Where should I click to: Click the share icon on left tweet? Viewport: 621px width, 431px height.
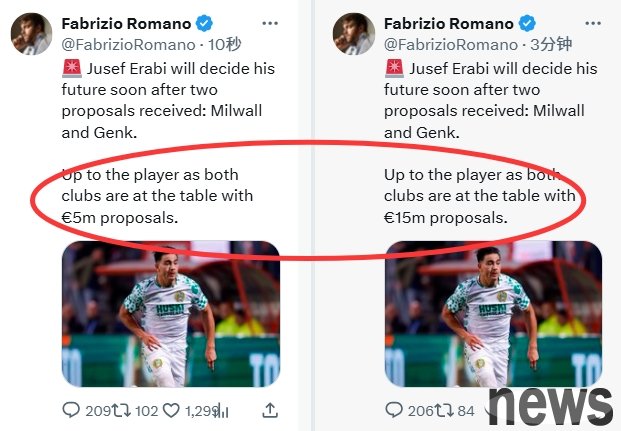pyautogui.click(x=270, y=409)
